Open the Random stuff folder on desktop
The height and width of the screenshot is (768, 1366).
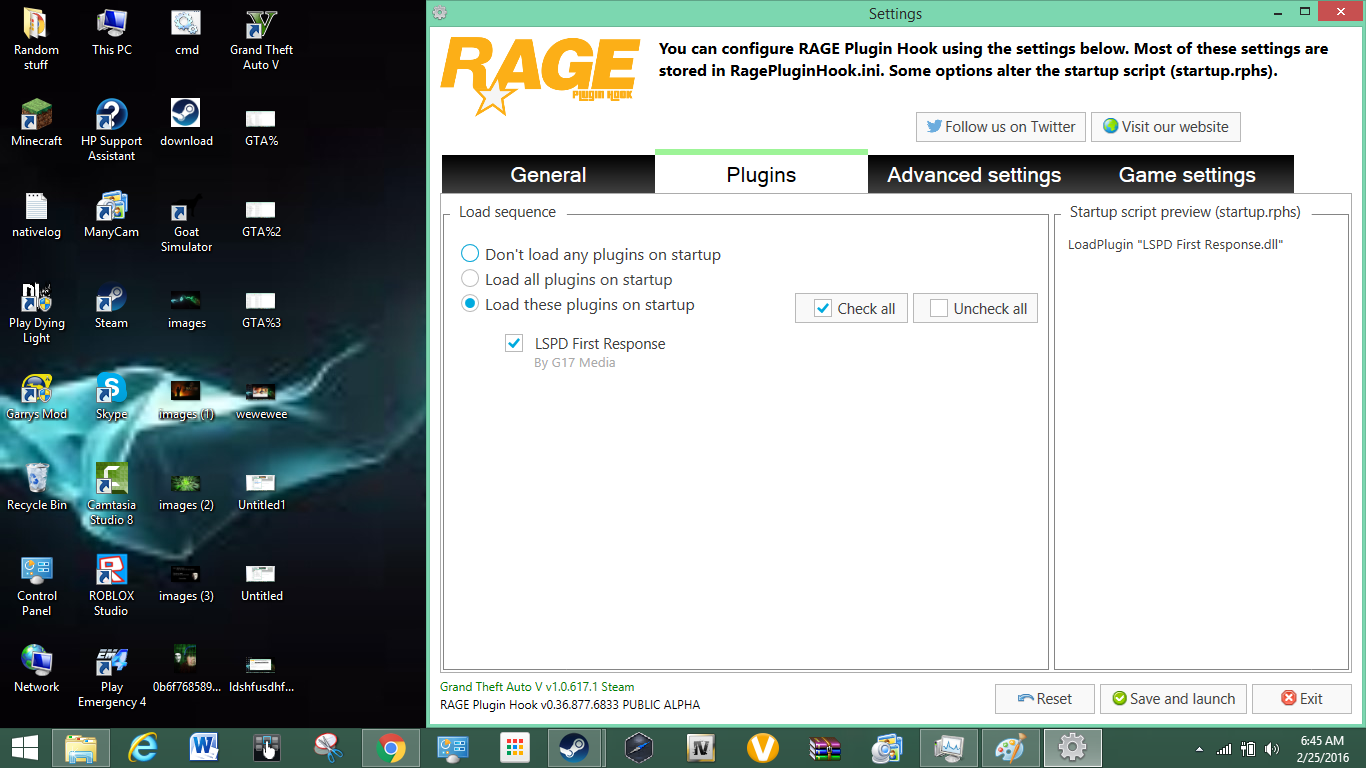click(37, 40)
